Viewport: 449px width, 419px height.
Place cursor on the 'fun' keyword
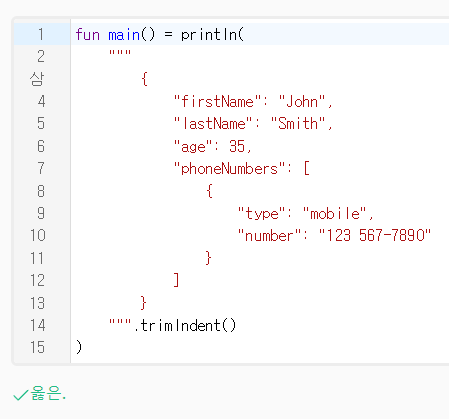tap(87, 34)
